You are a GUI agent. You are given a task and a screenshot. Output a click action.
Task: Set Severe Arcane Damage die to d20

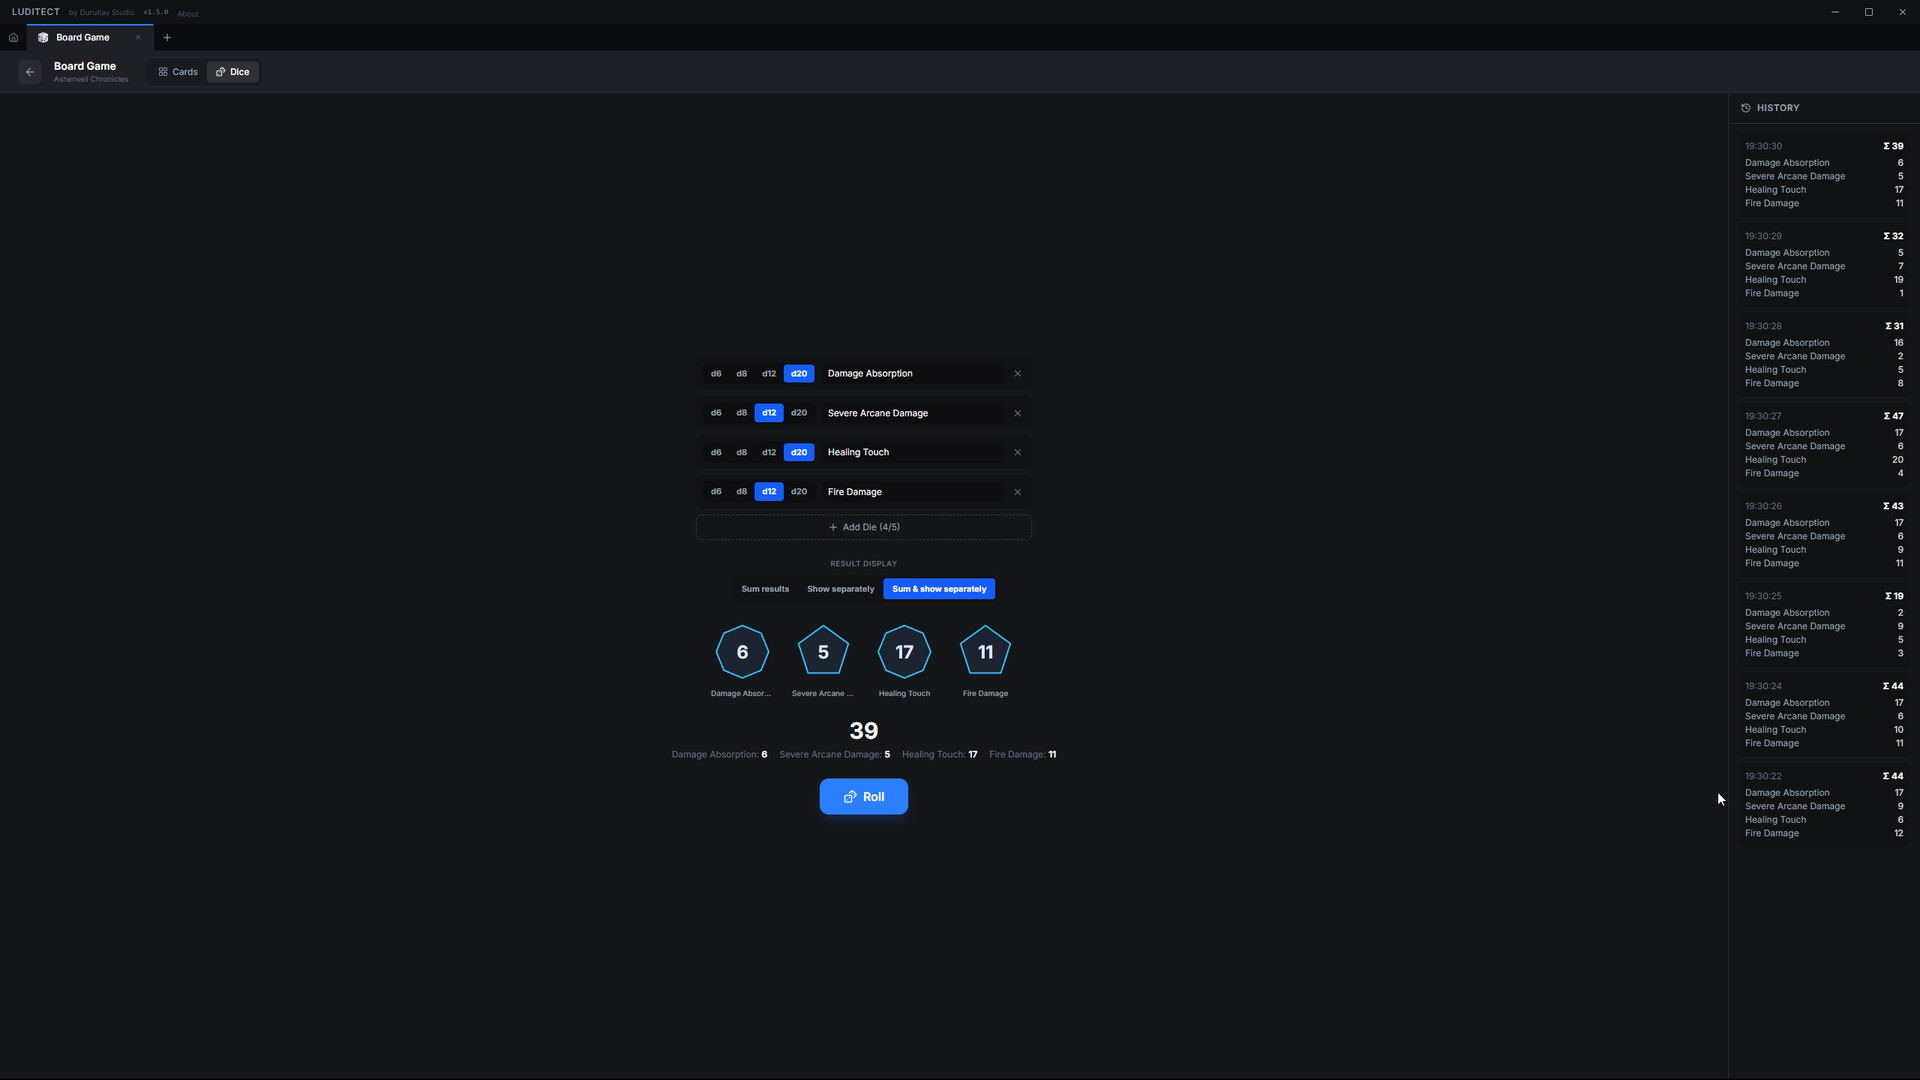[799, 413]
